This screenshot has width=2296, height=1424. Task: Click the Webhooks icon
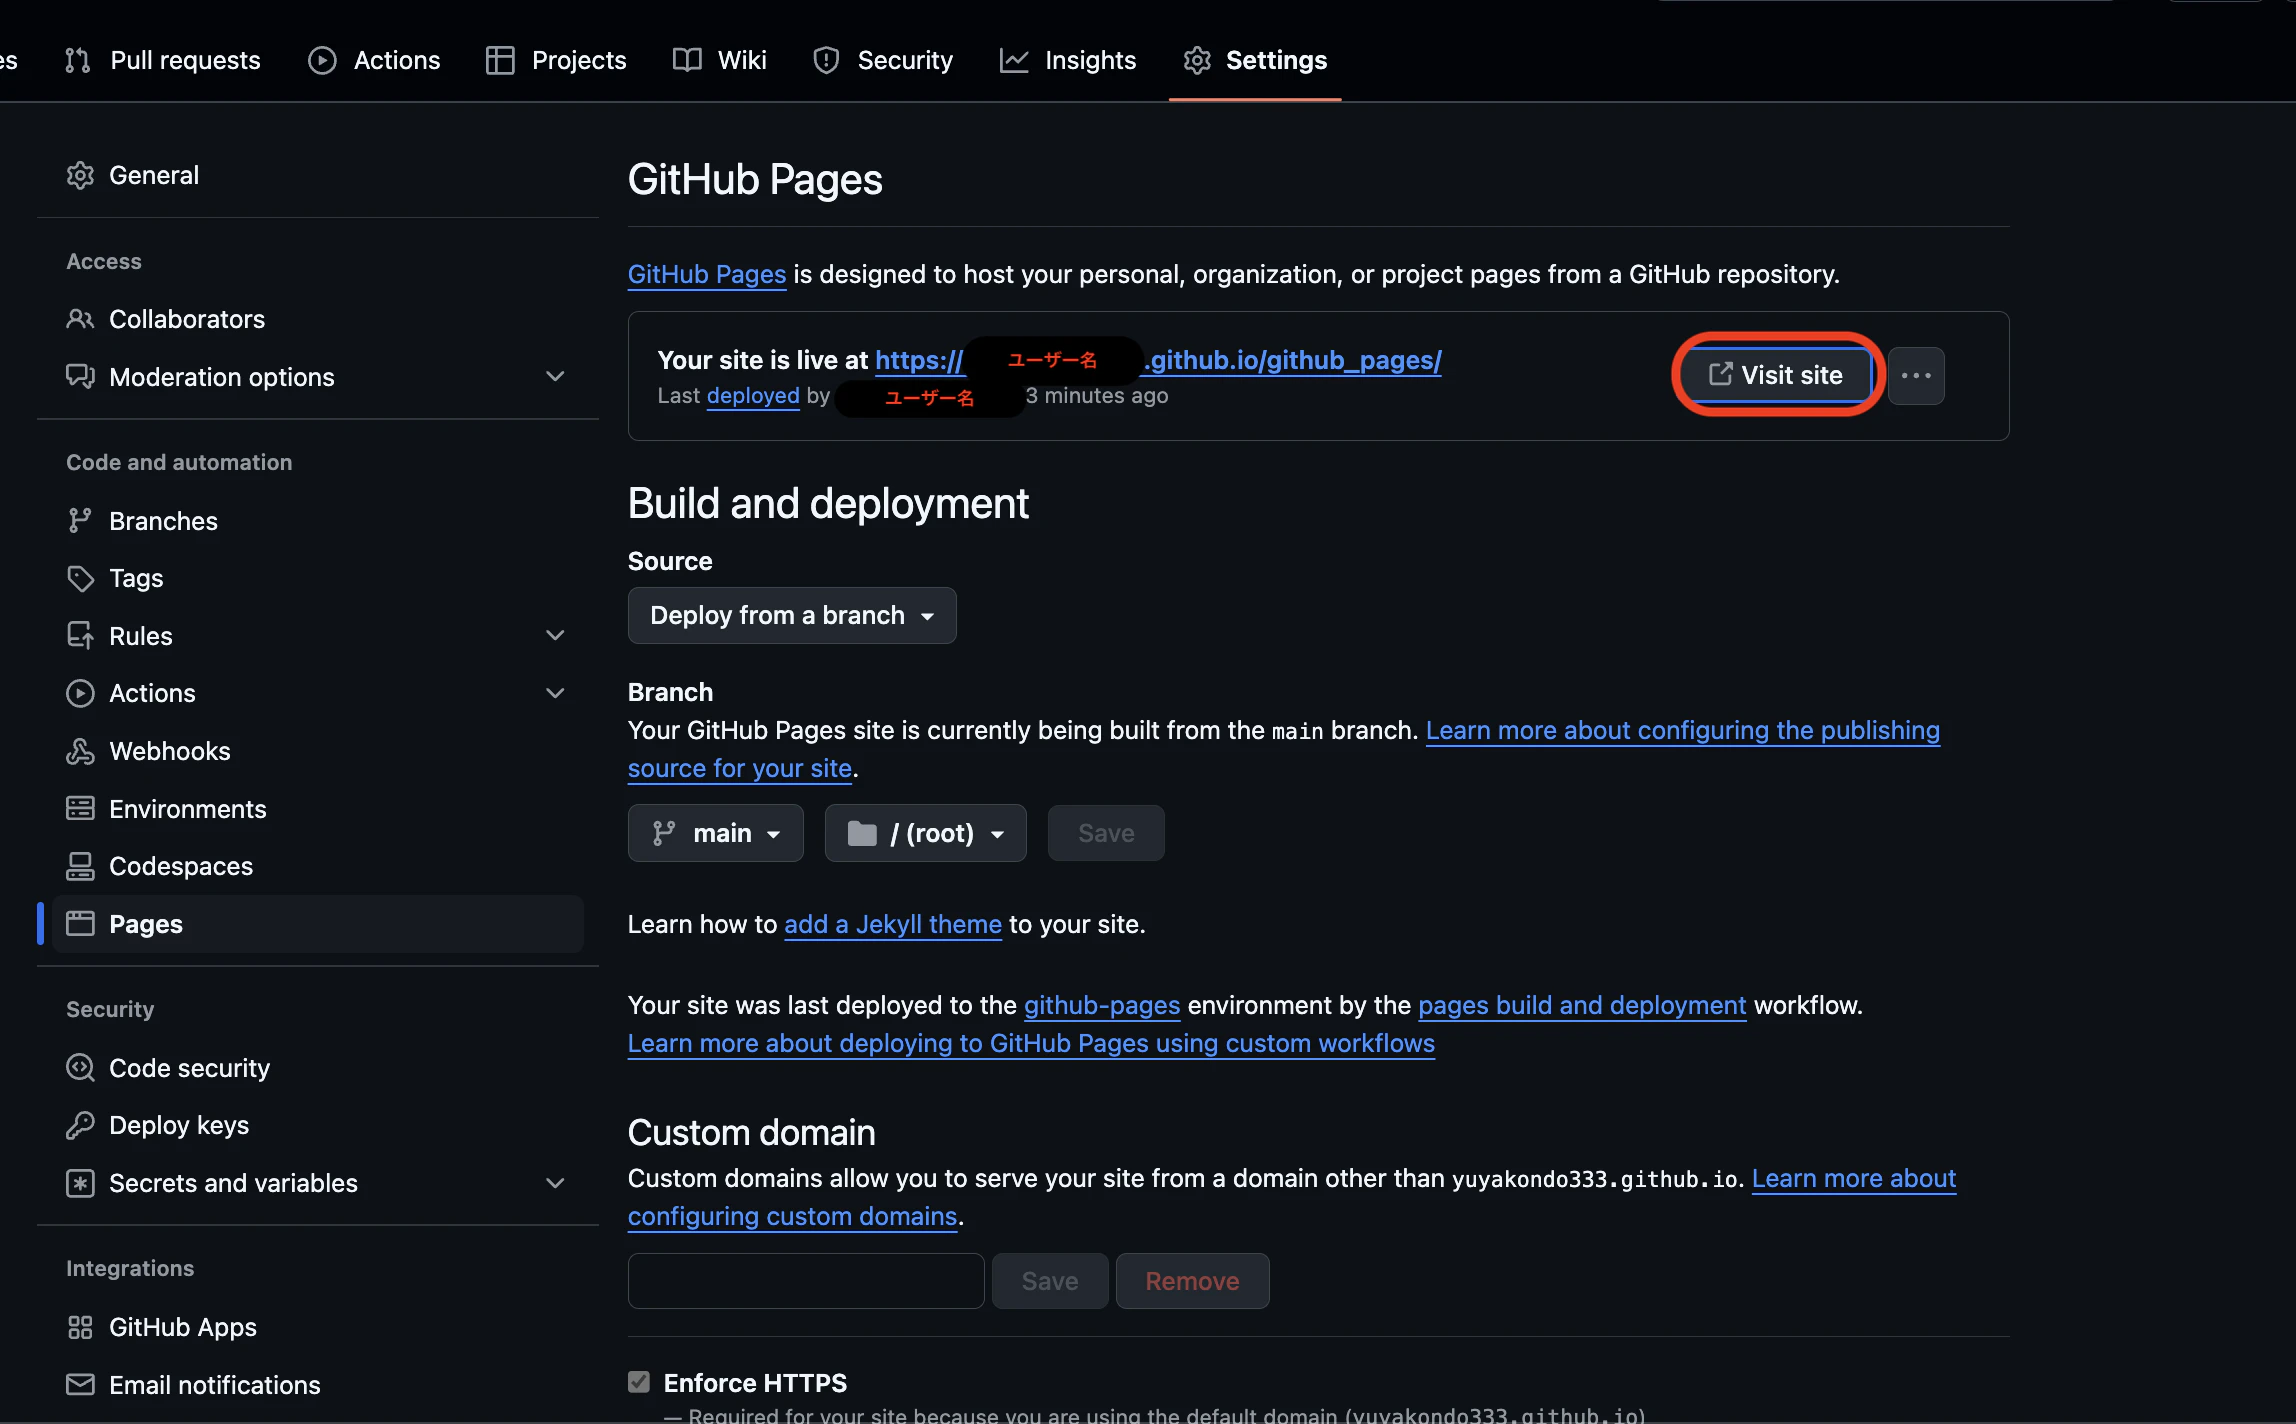tap(80, 751)
